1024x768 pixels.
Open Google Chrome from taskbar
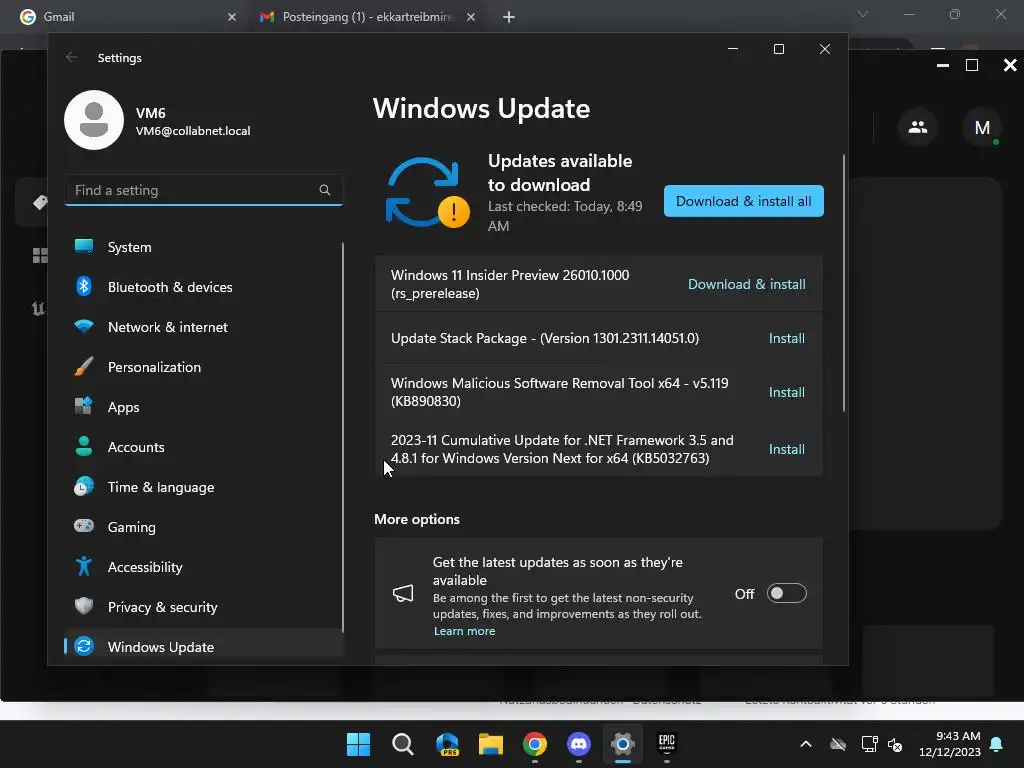535,744
